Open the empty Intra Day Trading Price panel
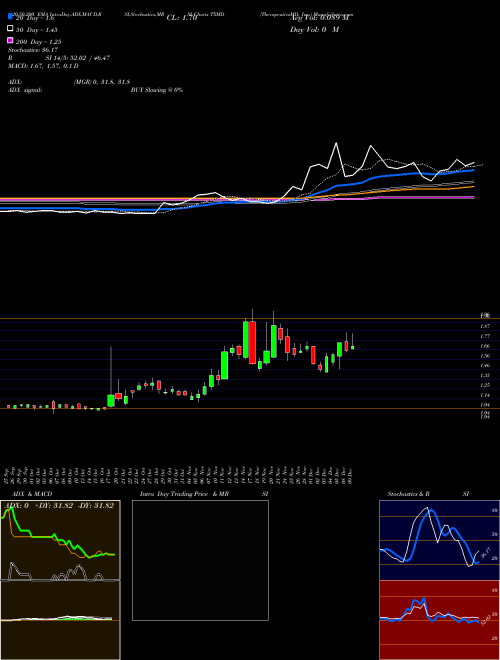The height and width of the screenshot is (660, 500). click(200, 560)
